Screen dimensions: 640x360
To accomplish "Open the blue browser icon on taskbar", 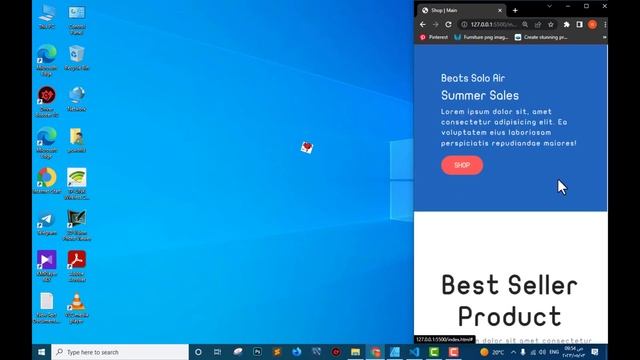I will [x=297, y=352].
